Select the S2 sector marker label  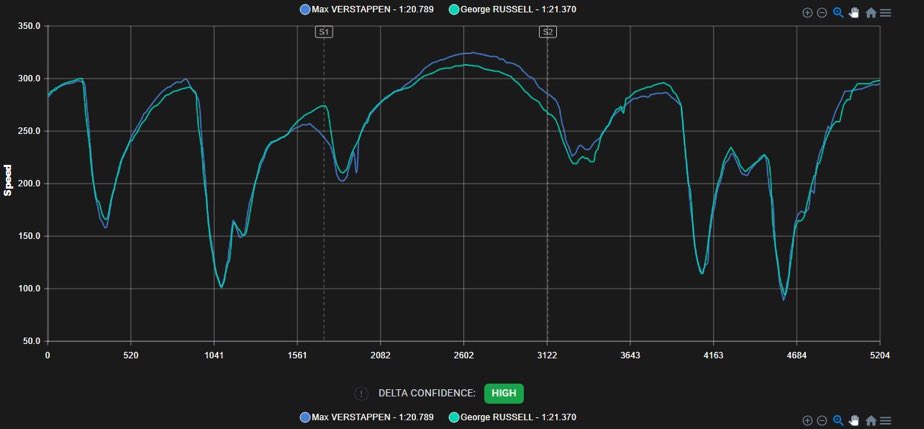pyautogui.click(x=547, y=32)
